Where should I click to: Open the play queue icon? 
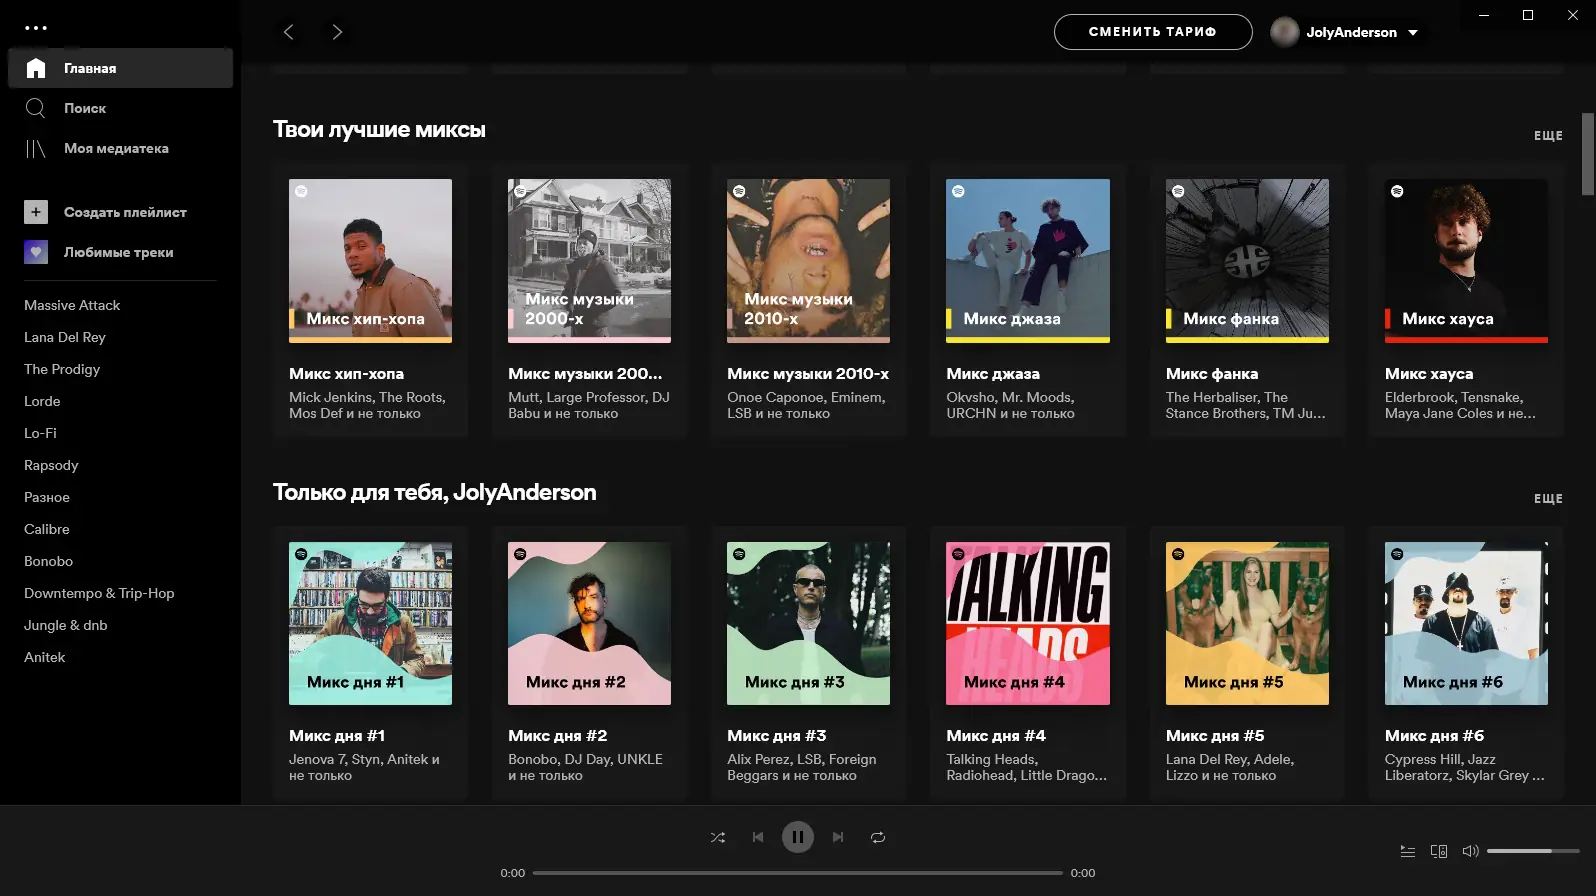(x=1408, y=851)
